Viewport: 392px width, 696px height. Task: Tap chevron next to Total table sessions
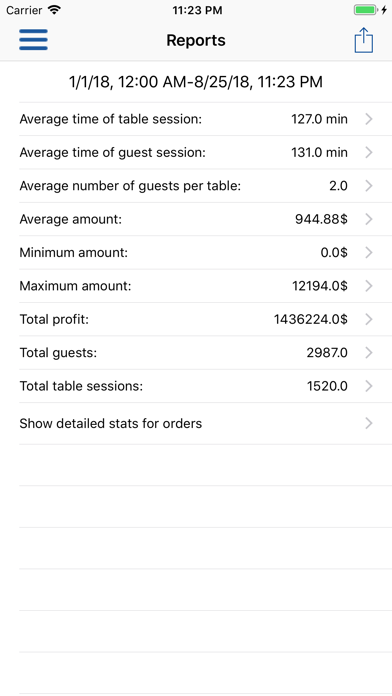click(368, 386)
